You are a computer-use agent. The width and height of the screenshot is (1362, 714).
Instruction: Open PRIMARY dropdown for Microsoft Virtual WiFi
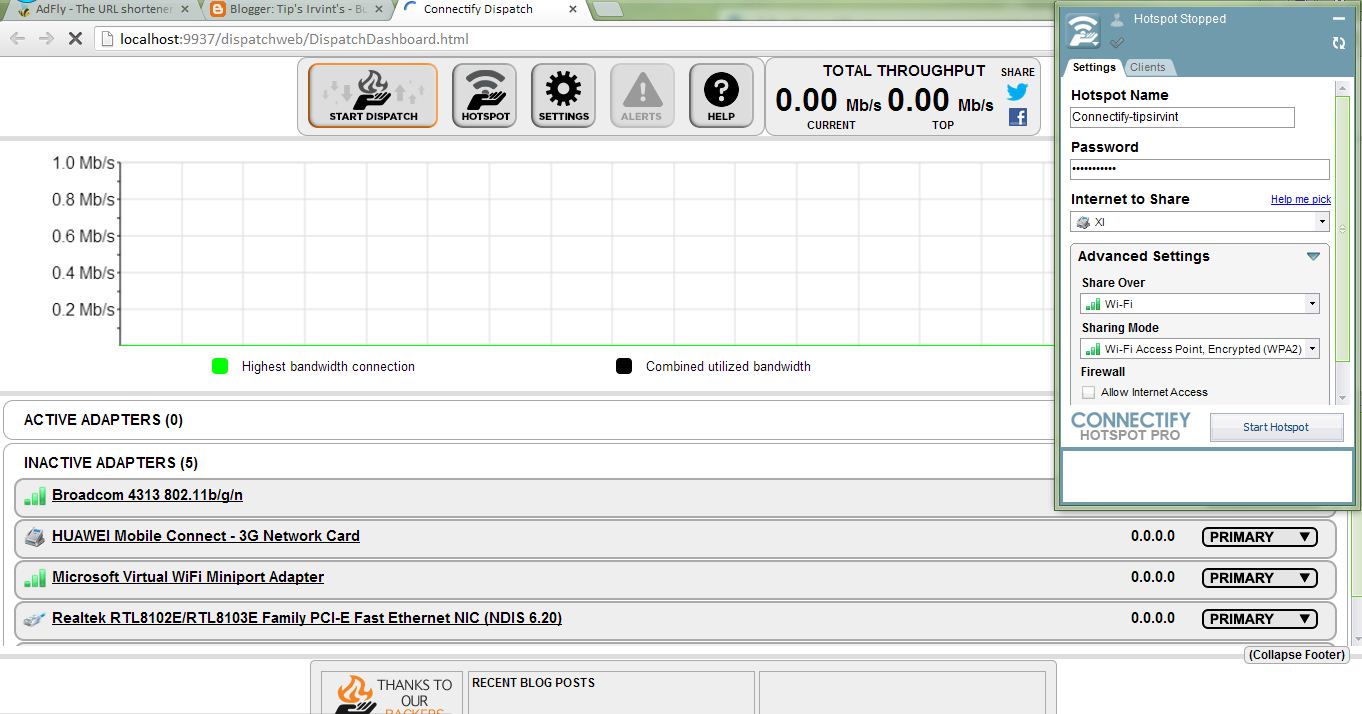tap(1260, 578)
